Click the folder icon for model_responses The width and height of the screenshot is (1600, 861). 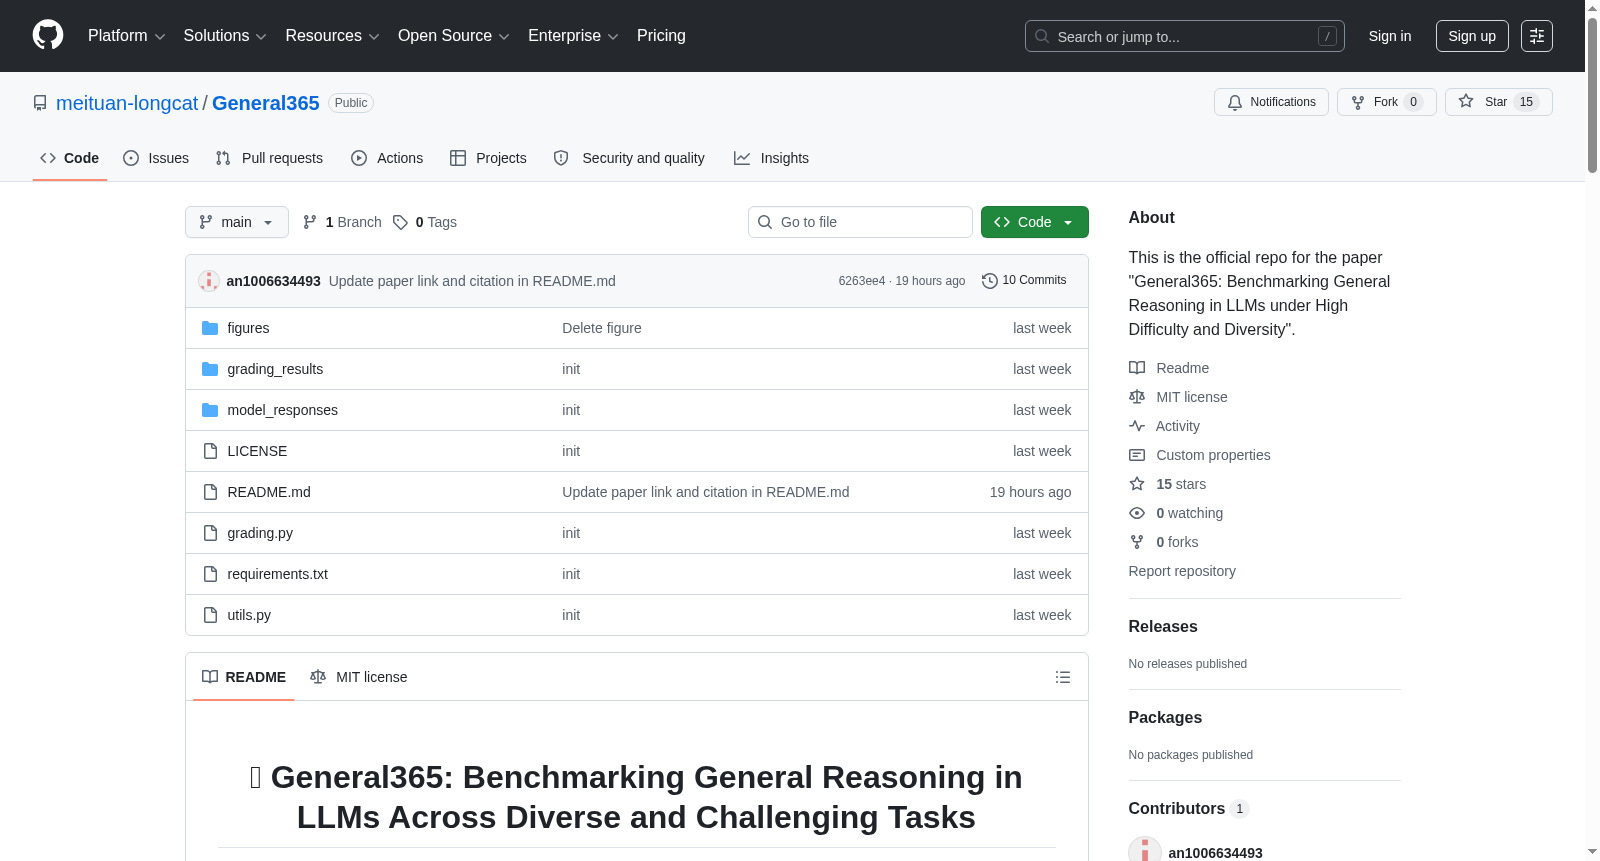click(210, 410)
